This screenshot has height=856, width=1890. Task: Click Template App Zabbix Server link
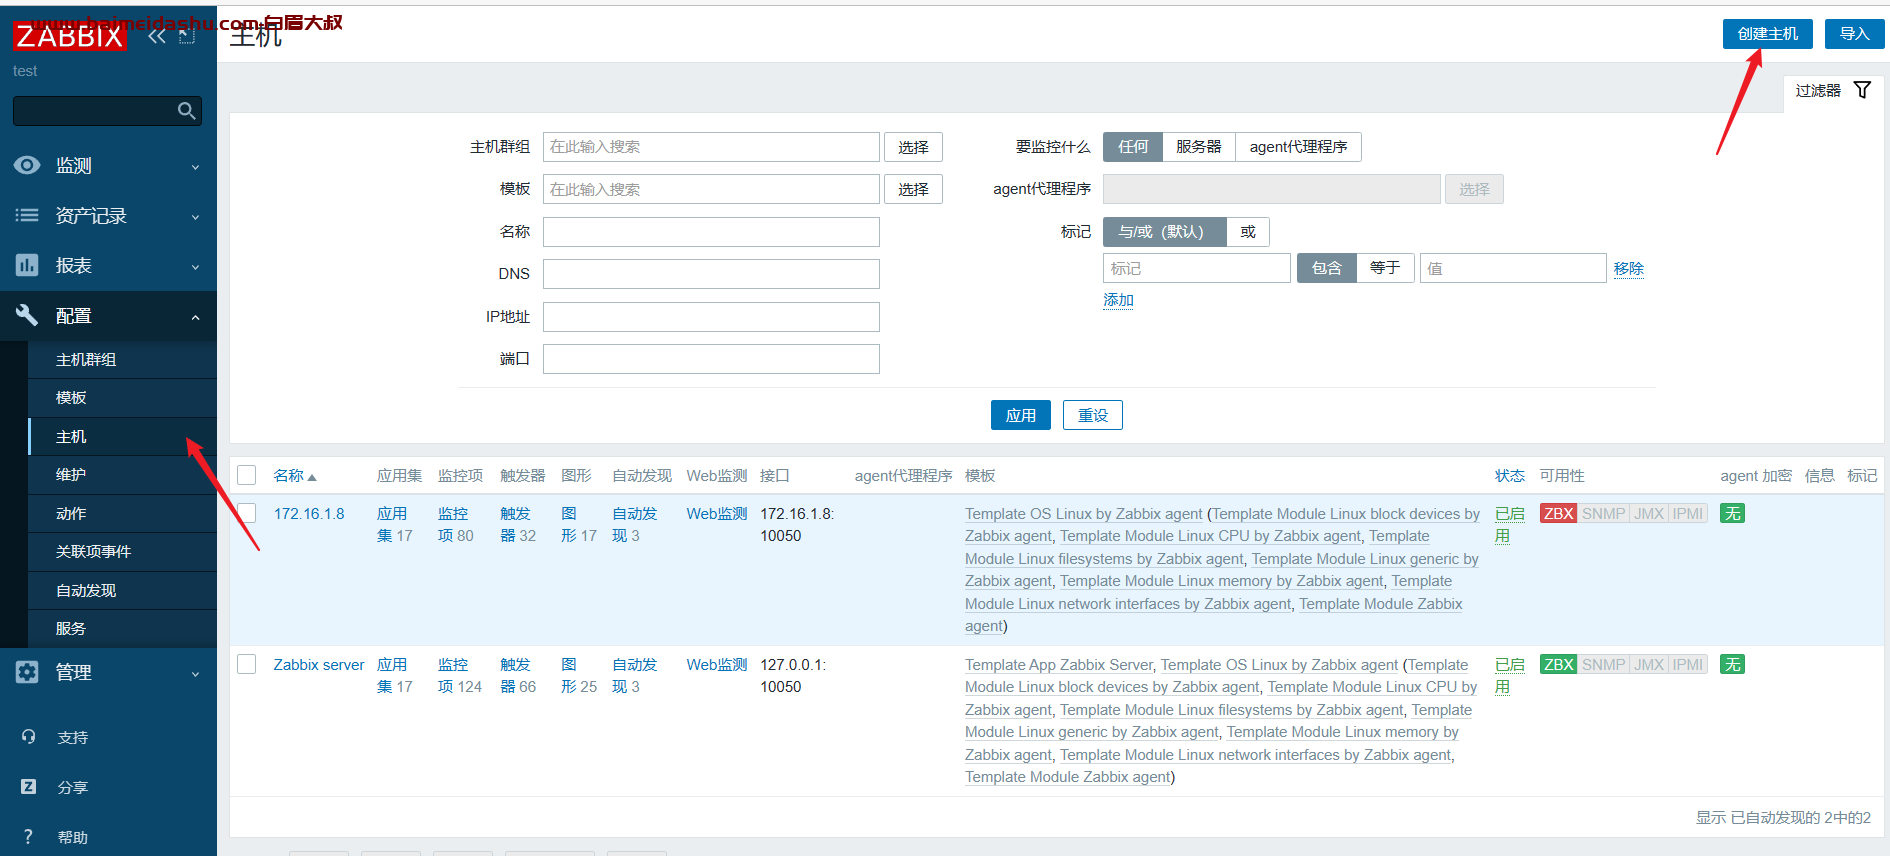pos(1059,664)
